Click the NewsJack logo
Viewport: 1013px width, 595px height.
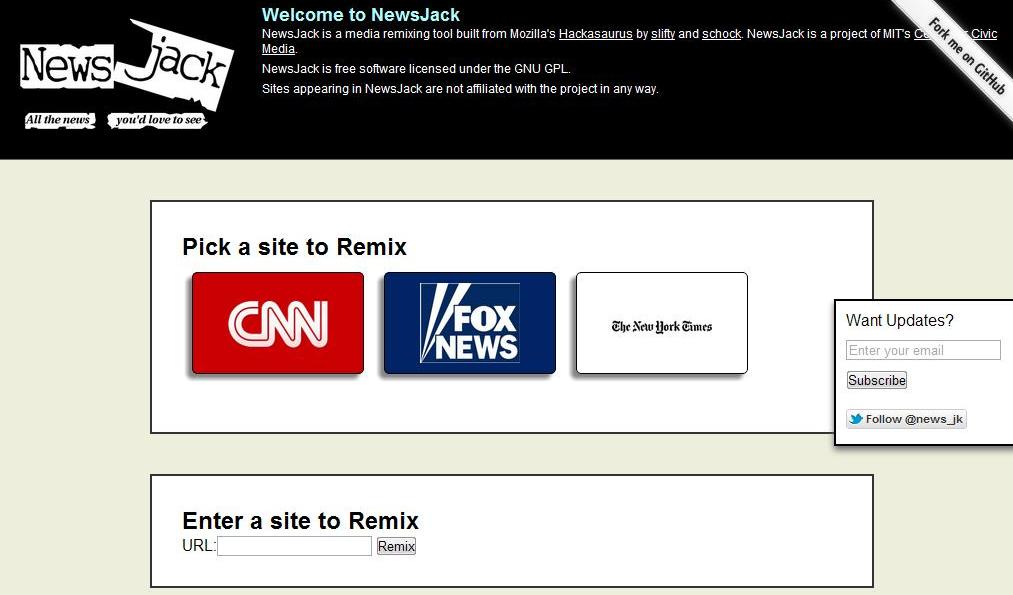(125, 66)
